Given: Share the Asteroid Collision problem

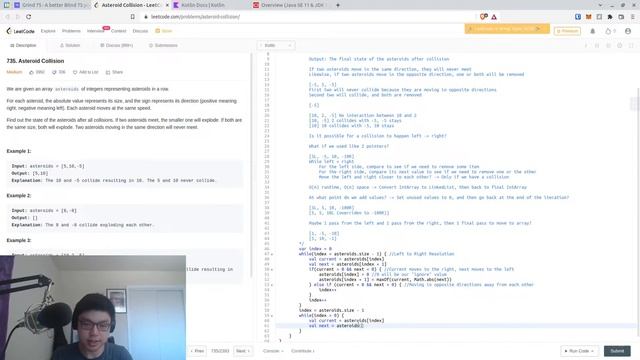Looking at the screenshot, I should tap(114, 72).
